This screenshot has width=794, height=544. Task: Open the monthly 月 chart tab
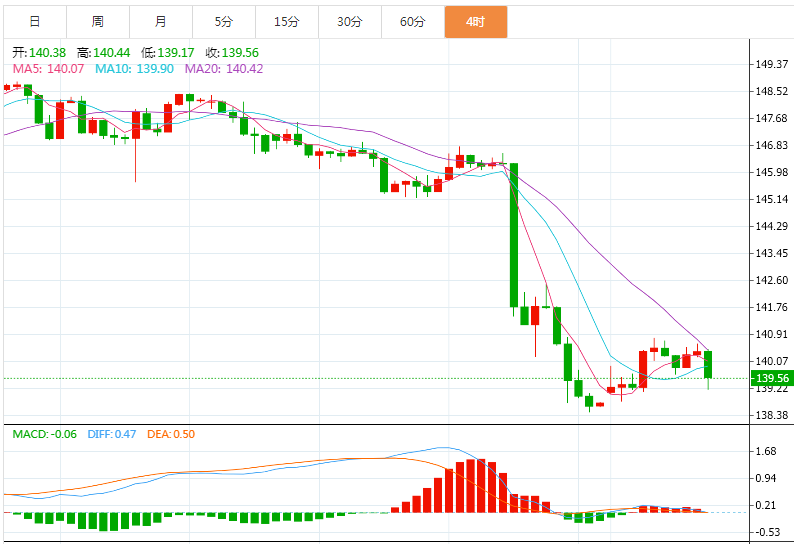161,22
